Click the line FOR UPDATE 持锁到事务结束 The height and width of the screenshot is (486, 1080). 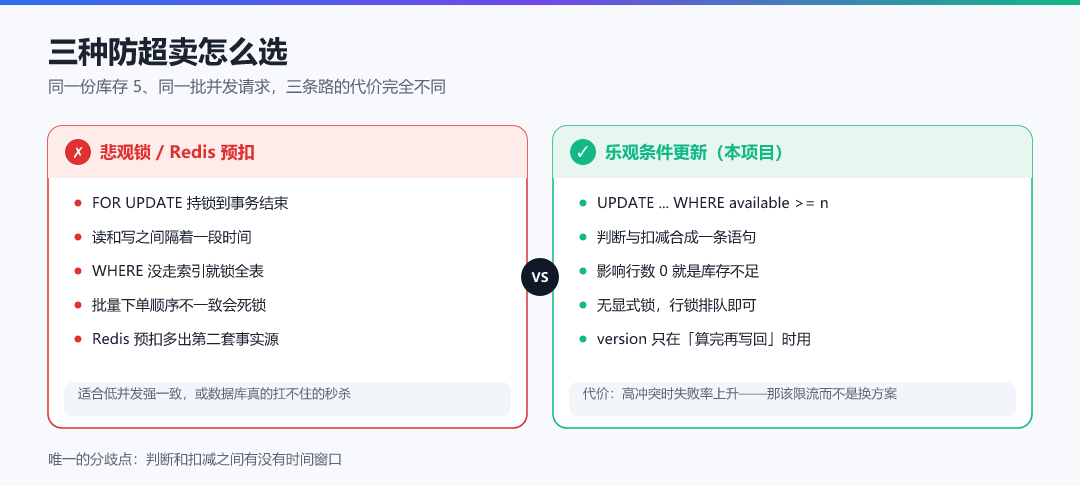(190, 203)
